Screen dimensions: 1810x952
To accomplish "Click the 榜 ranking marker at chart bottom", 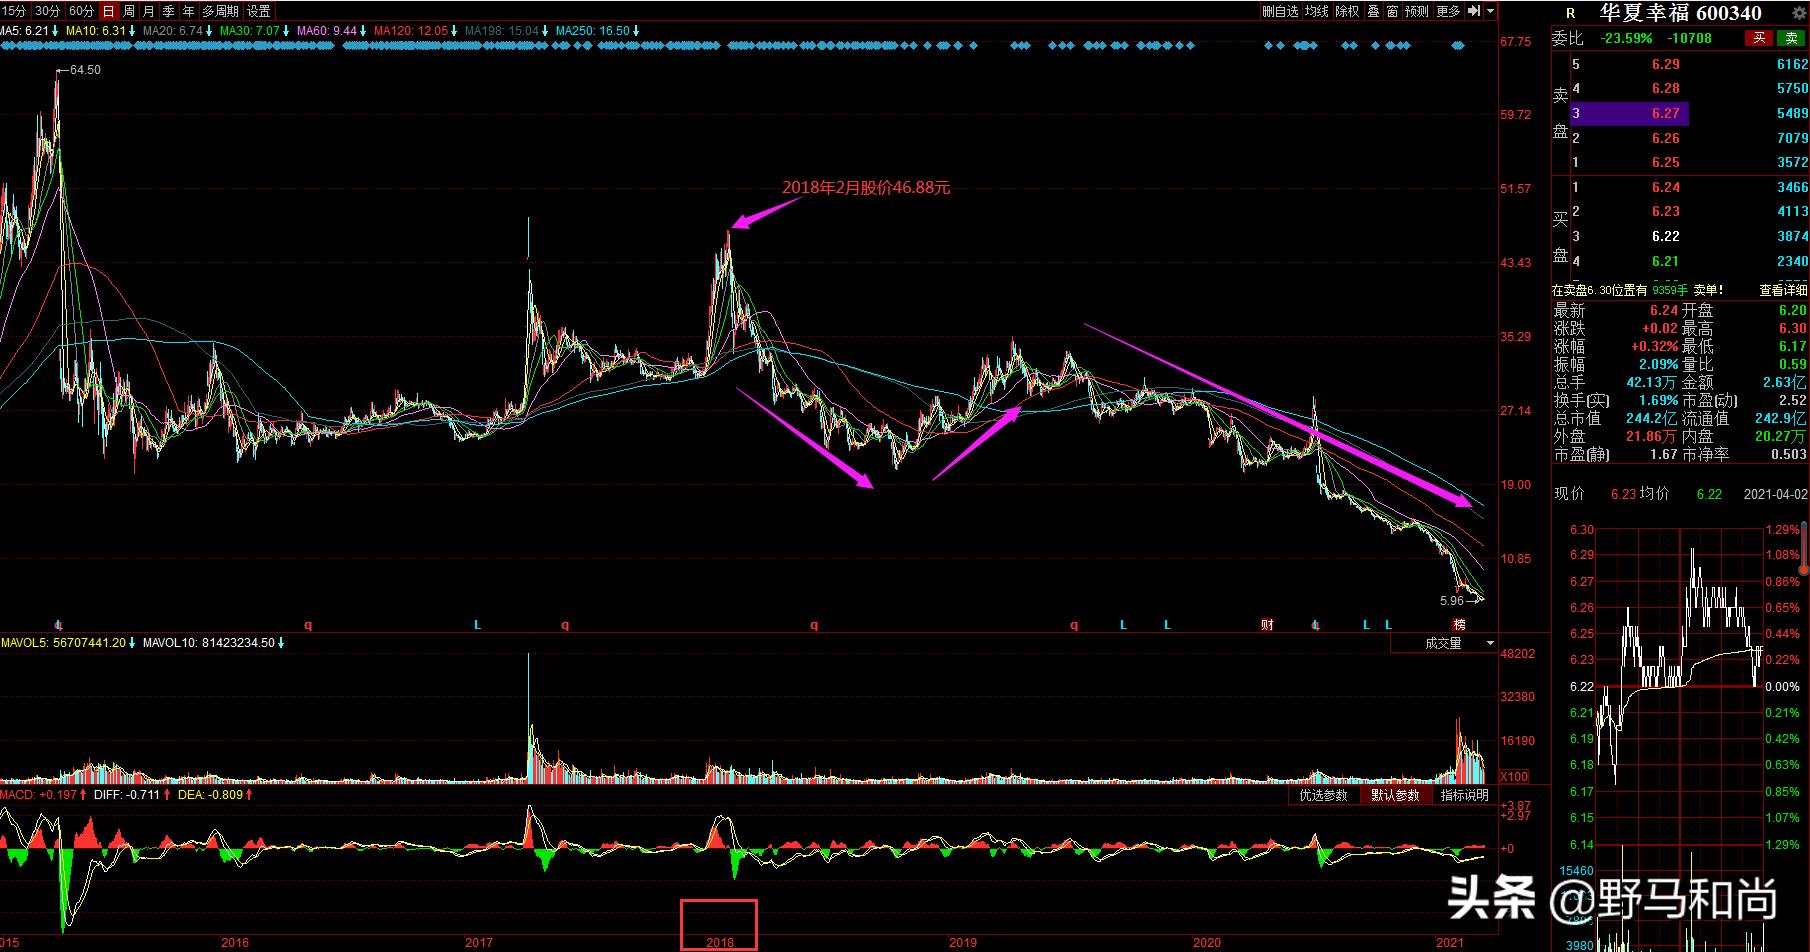I will 1459,625.
